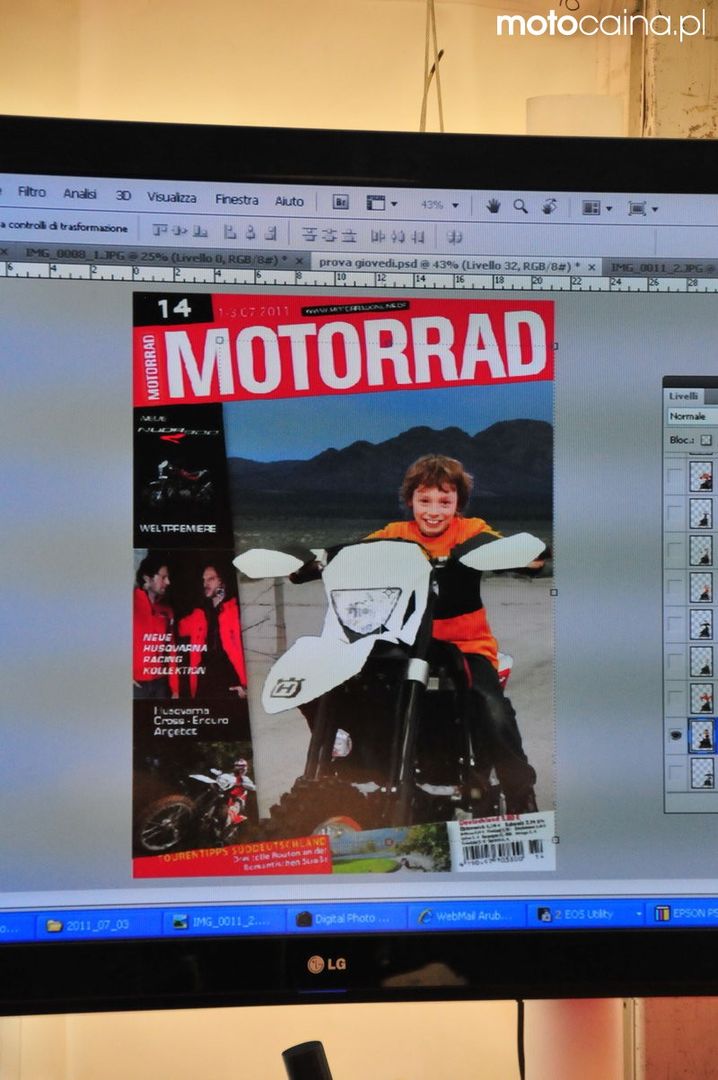718x1080 pixels.
Task: Align left edges of layers
Action: coord(230,233)
